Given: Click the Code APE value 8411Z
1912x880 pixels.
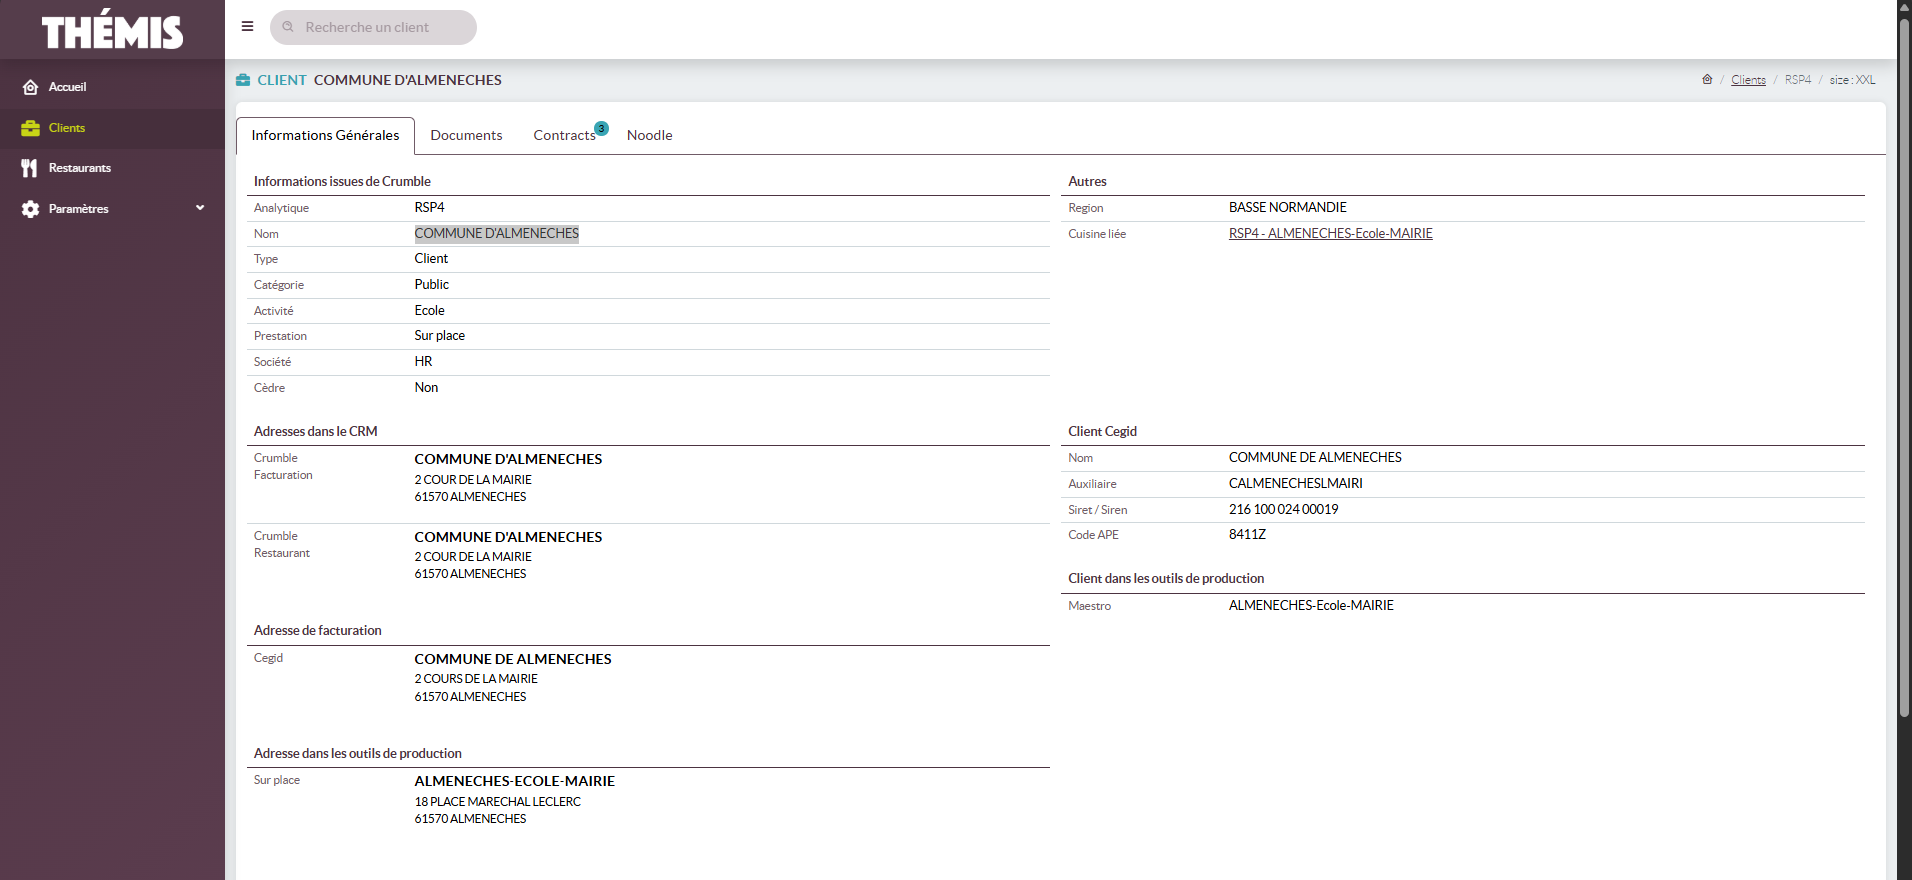Looking at the screenshot, I should [1247, 535].
